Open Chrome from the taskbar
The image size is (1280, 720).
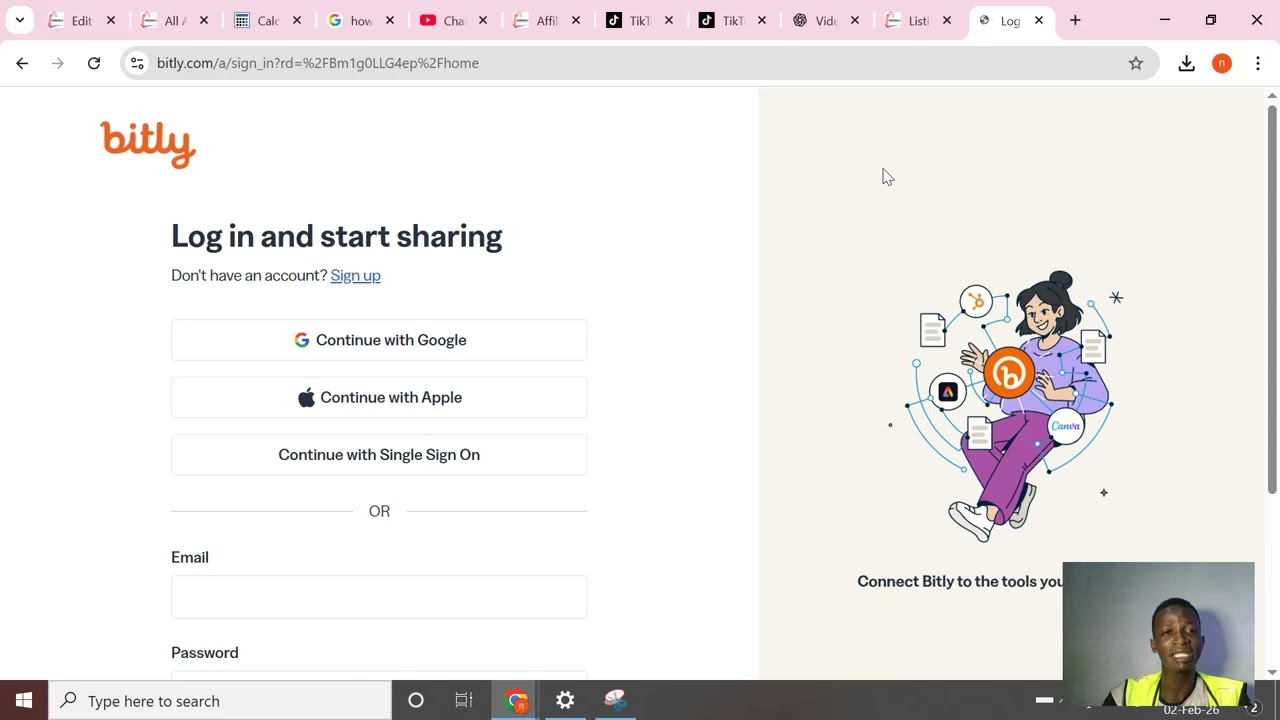click(x=516, y=700)
